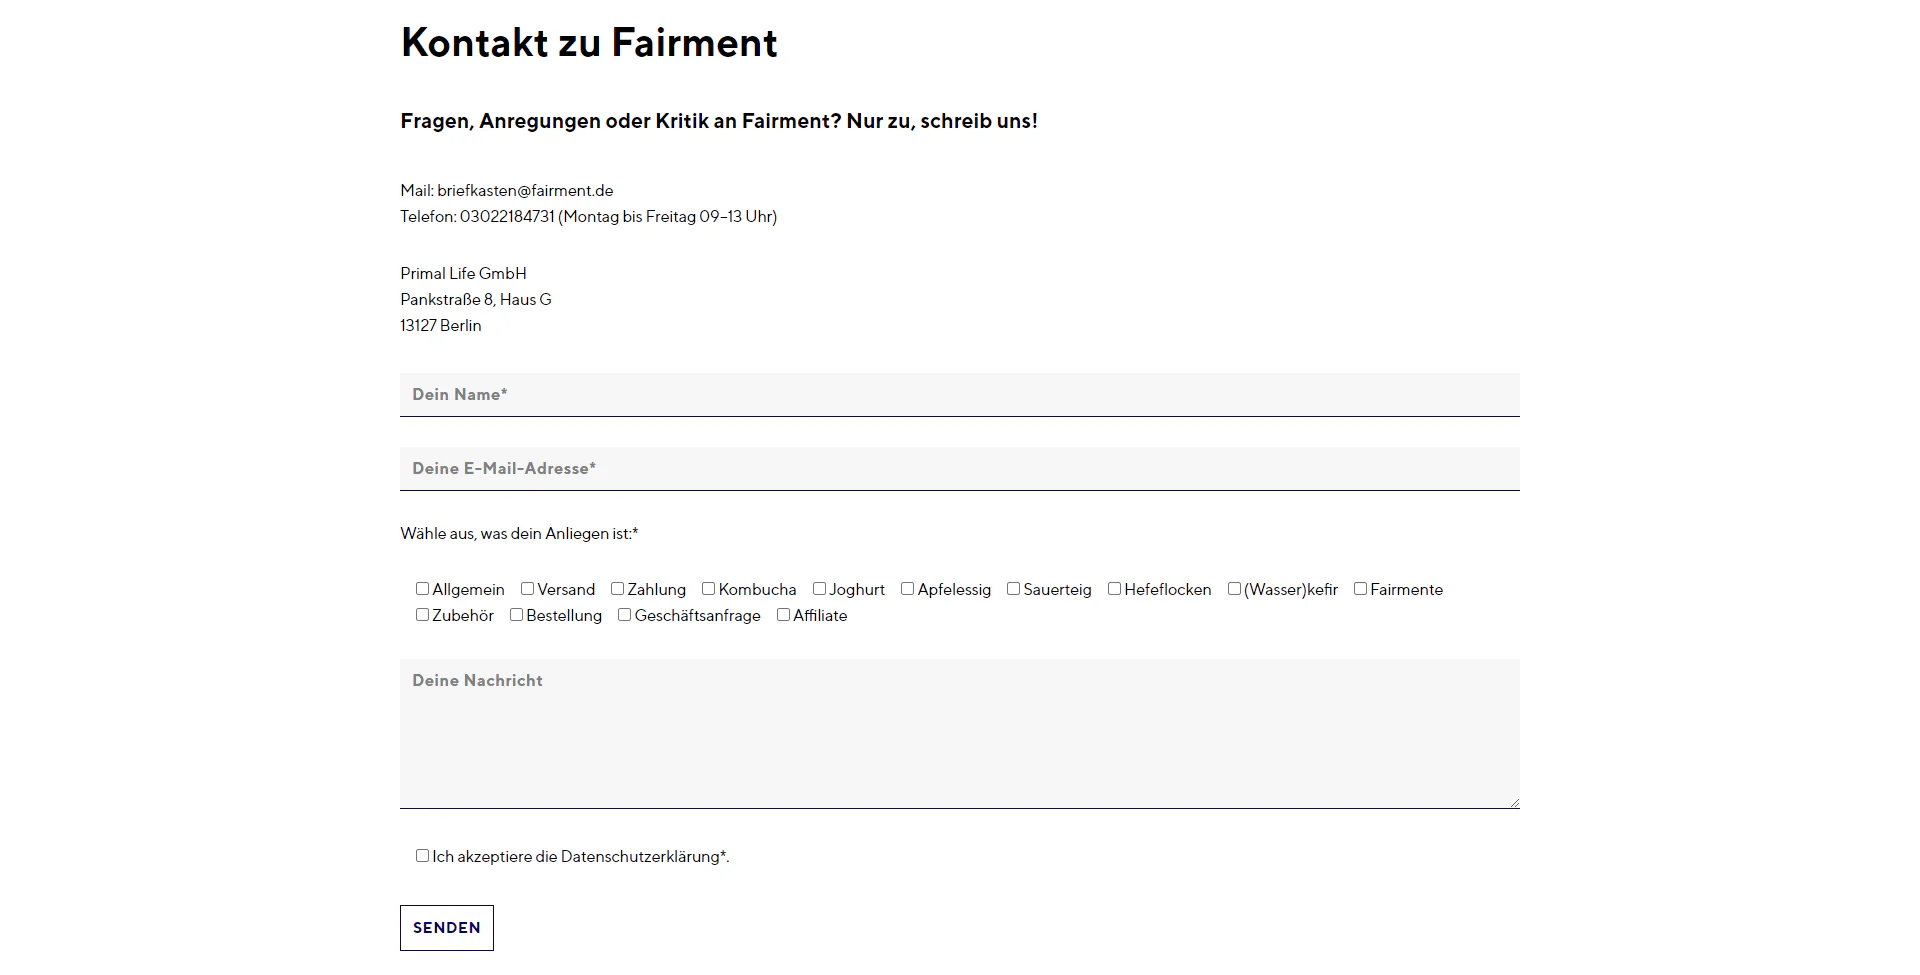The width and height of the screenshot is (1920, 975).
Task: Check the Zubehör option
Action: tap(422, 615)
